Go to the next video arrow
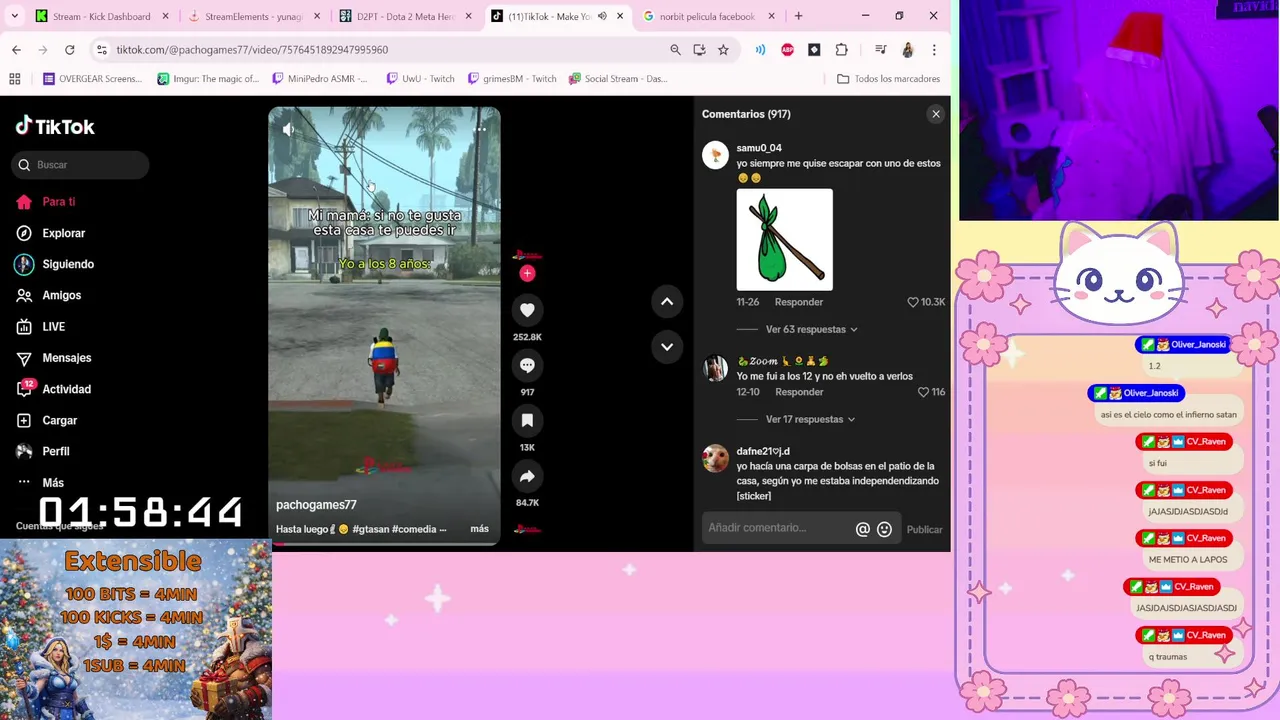This screenshot has width=1280, height=720. [667, 347]
